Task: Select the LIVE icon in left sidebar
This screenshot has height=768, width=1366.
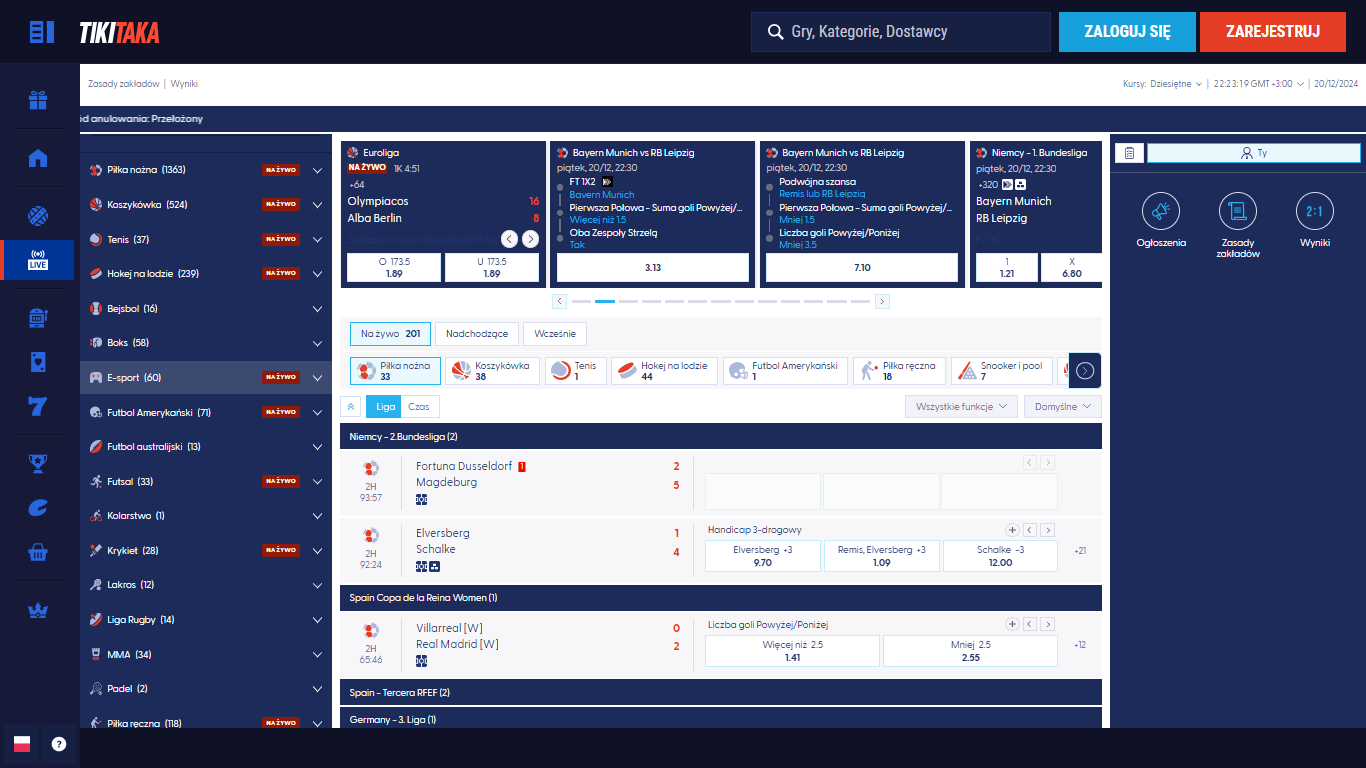Action: coord(38,260)
